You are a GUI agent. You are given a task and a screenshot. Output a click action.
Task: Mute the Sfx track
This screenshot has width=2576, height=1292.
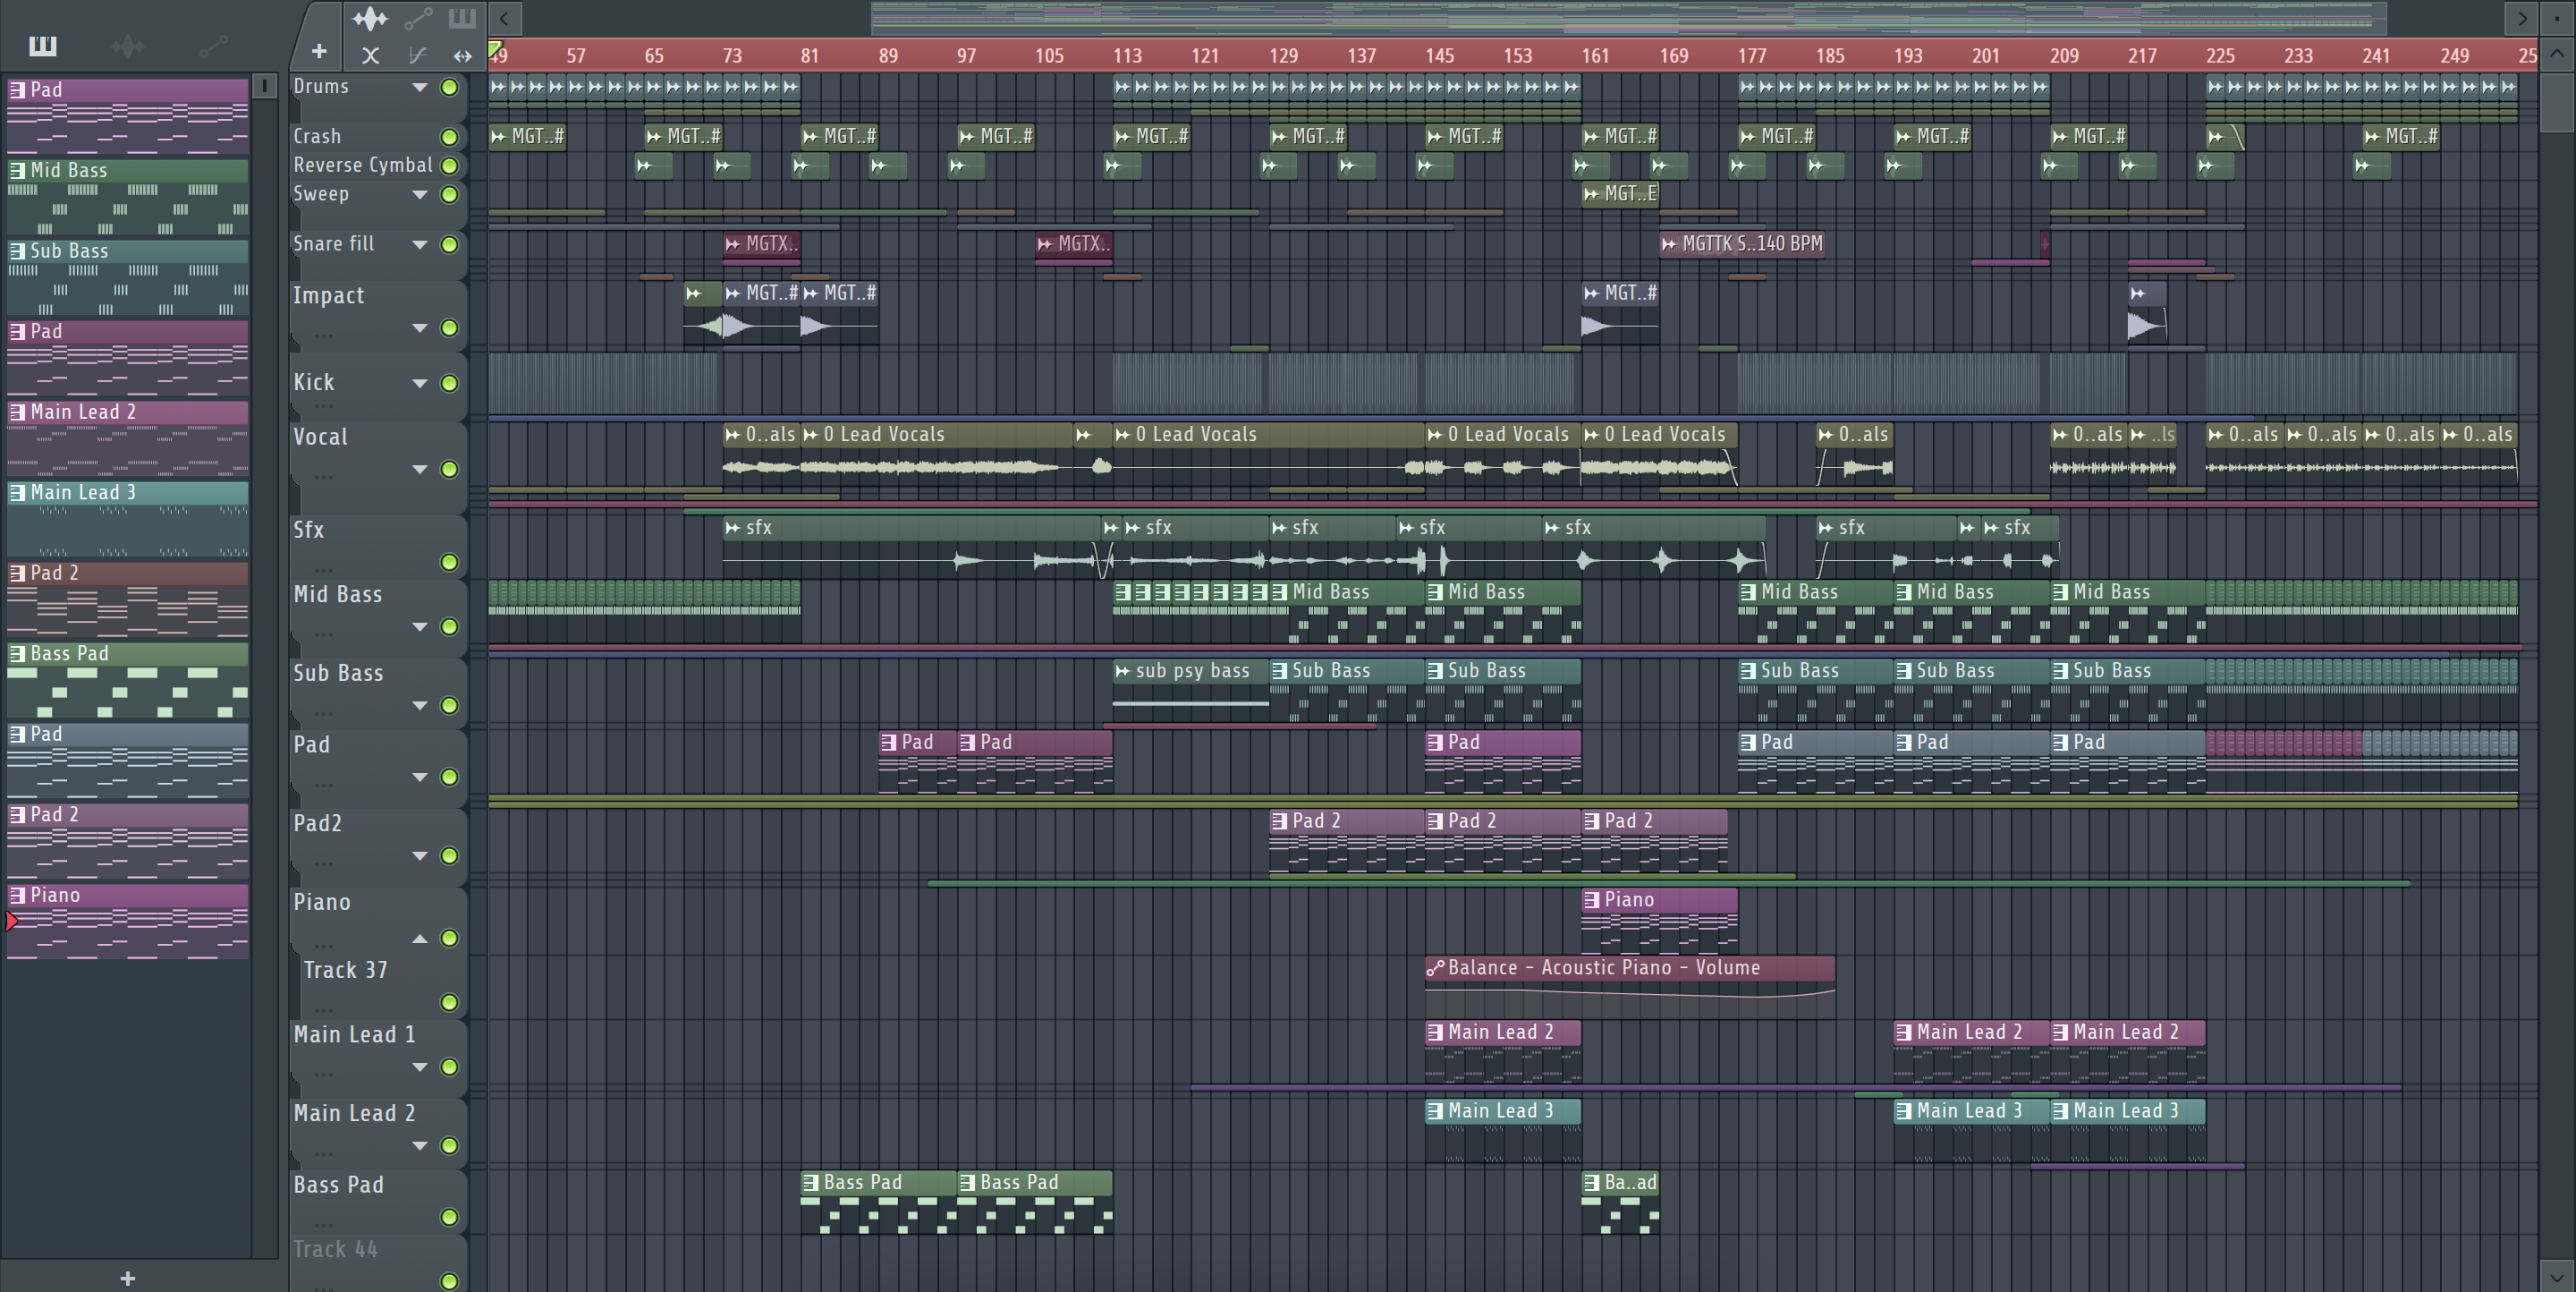tap(450, 563)
